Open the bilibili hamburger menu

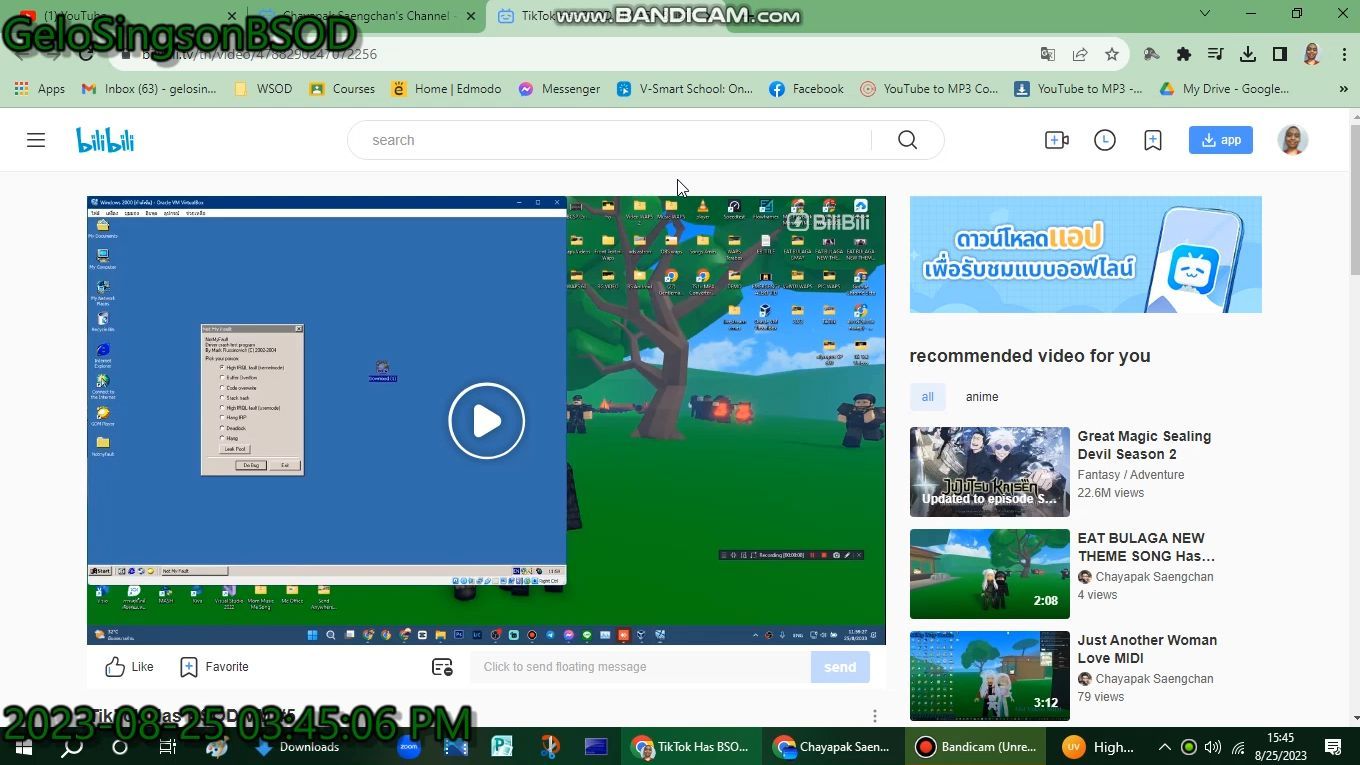[x=36, y=140]
